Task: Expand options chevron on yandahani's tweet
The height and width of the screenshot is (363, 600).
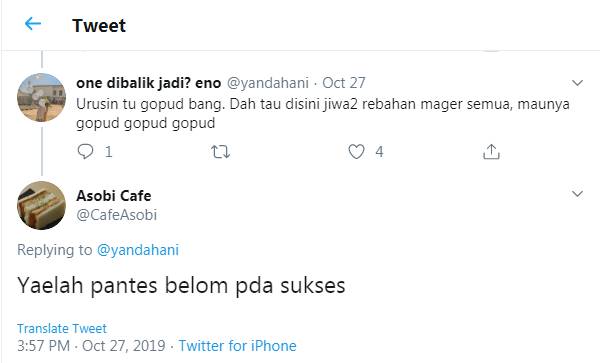Action: point(577,83)
